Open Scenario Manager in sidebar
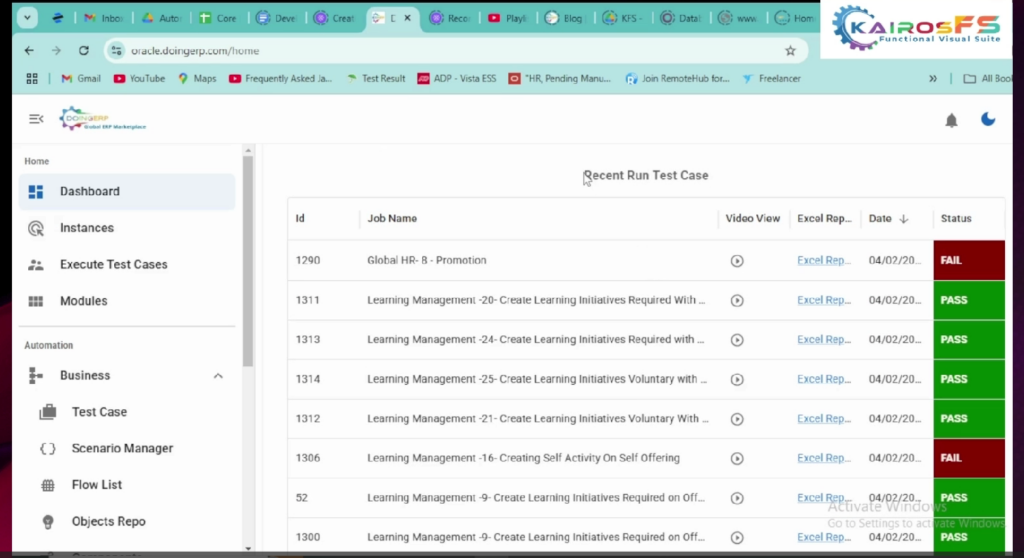The height and width of the screenshot is (558, 1024). [122, 449]
